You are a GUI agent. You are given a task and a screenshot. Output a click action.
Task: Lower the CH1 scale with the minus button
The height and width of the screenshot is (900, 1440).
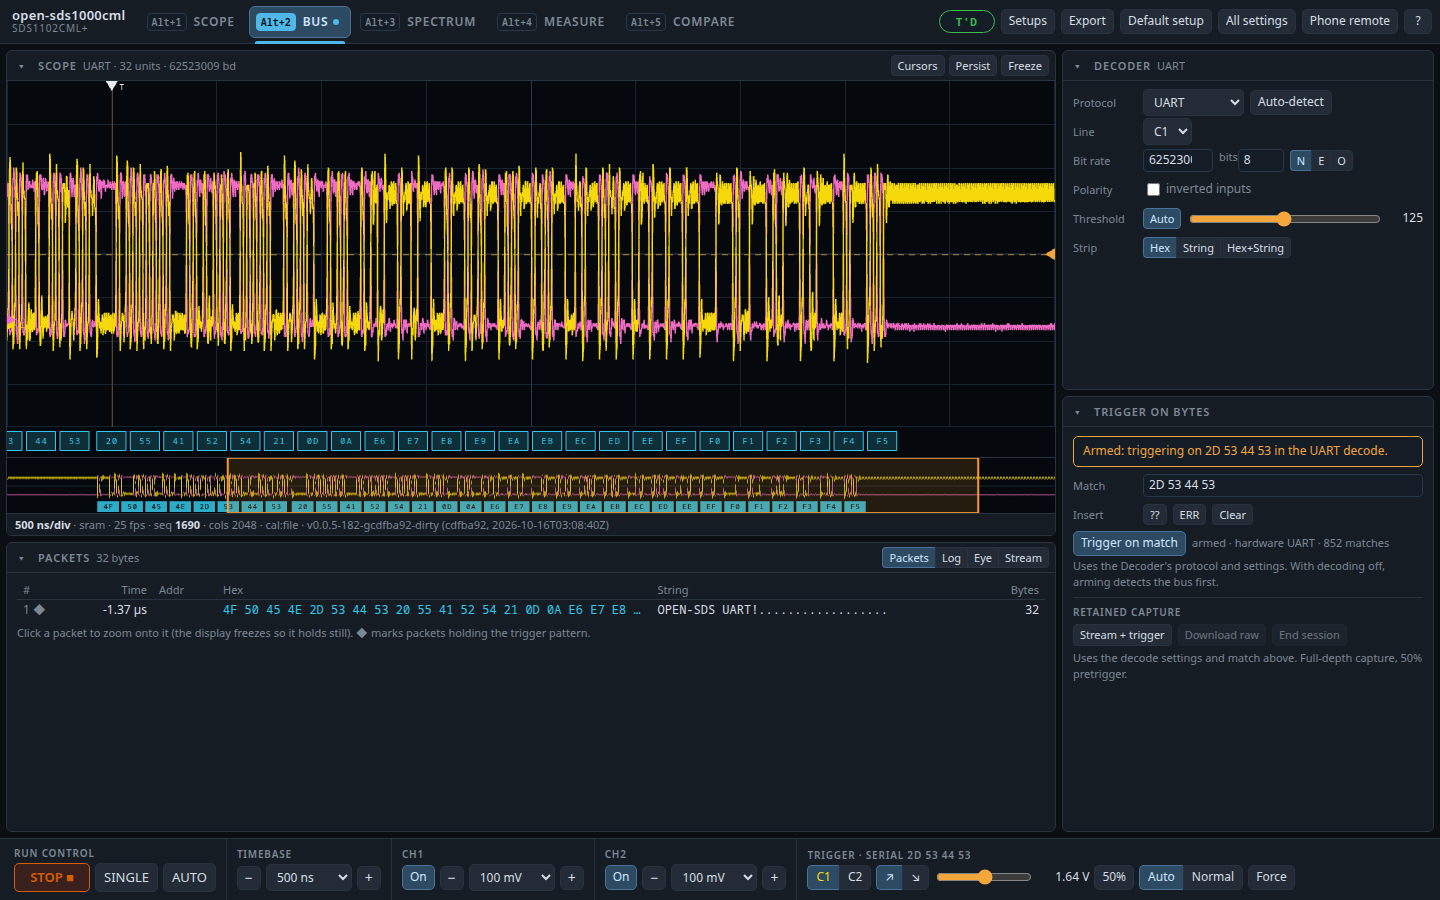452,878
